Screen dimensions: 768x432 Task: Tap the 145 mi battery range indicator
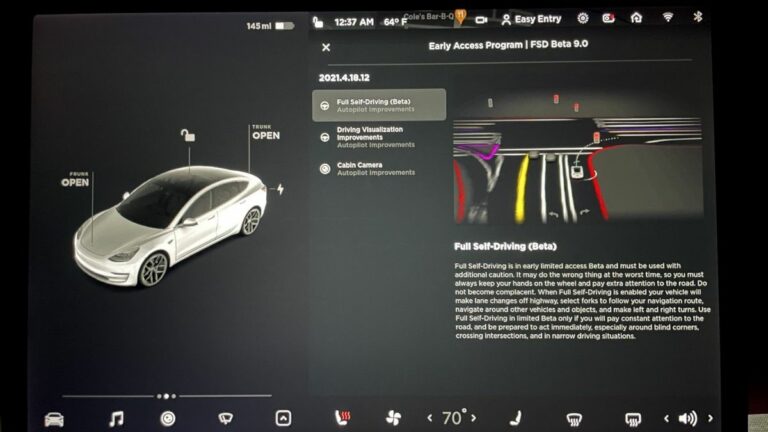(x=270, y=25)
